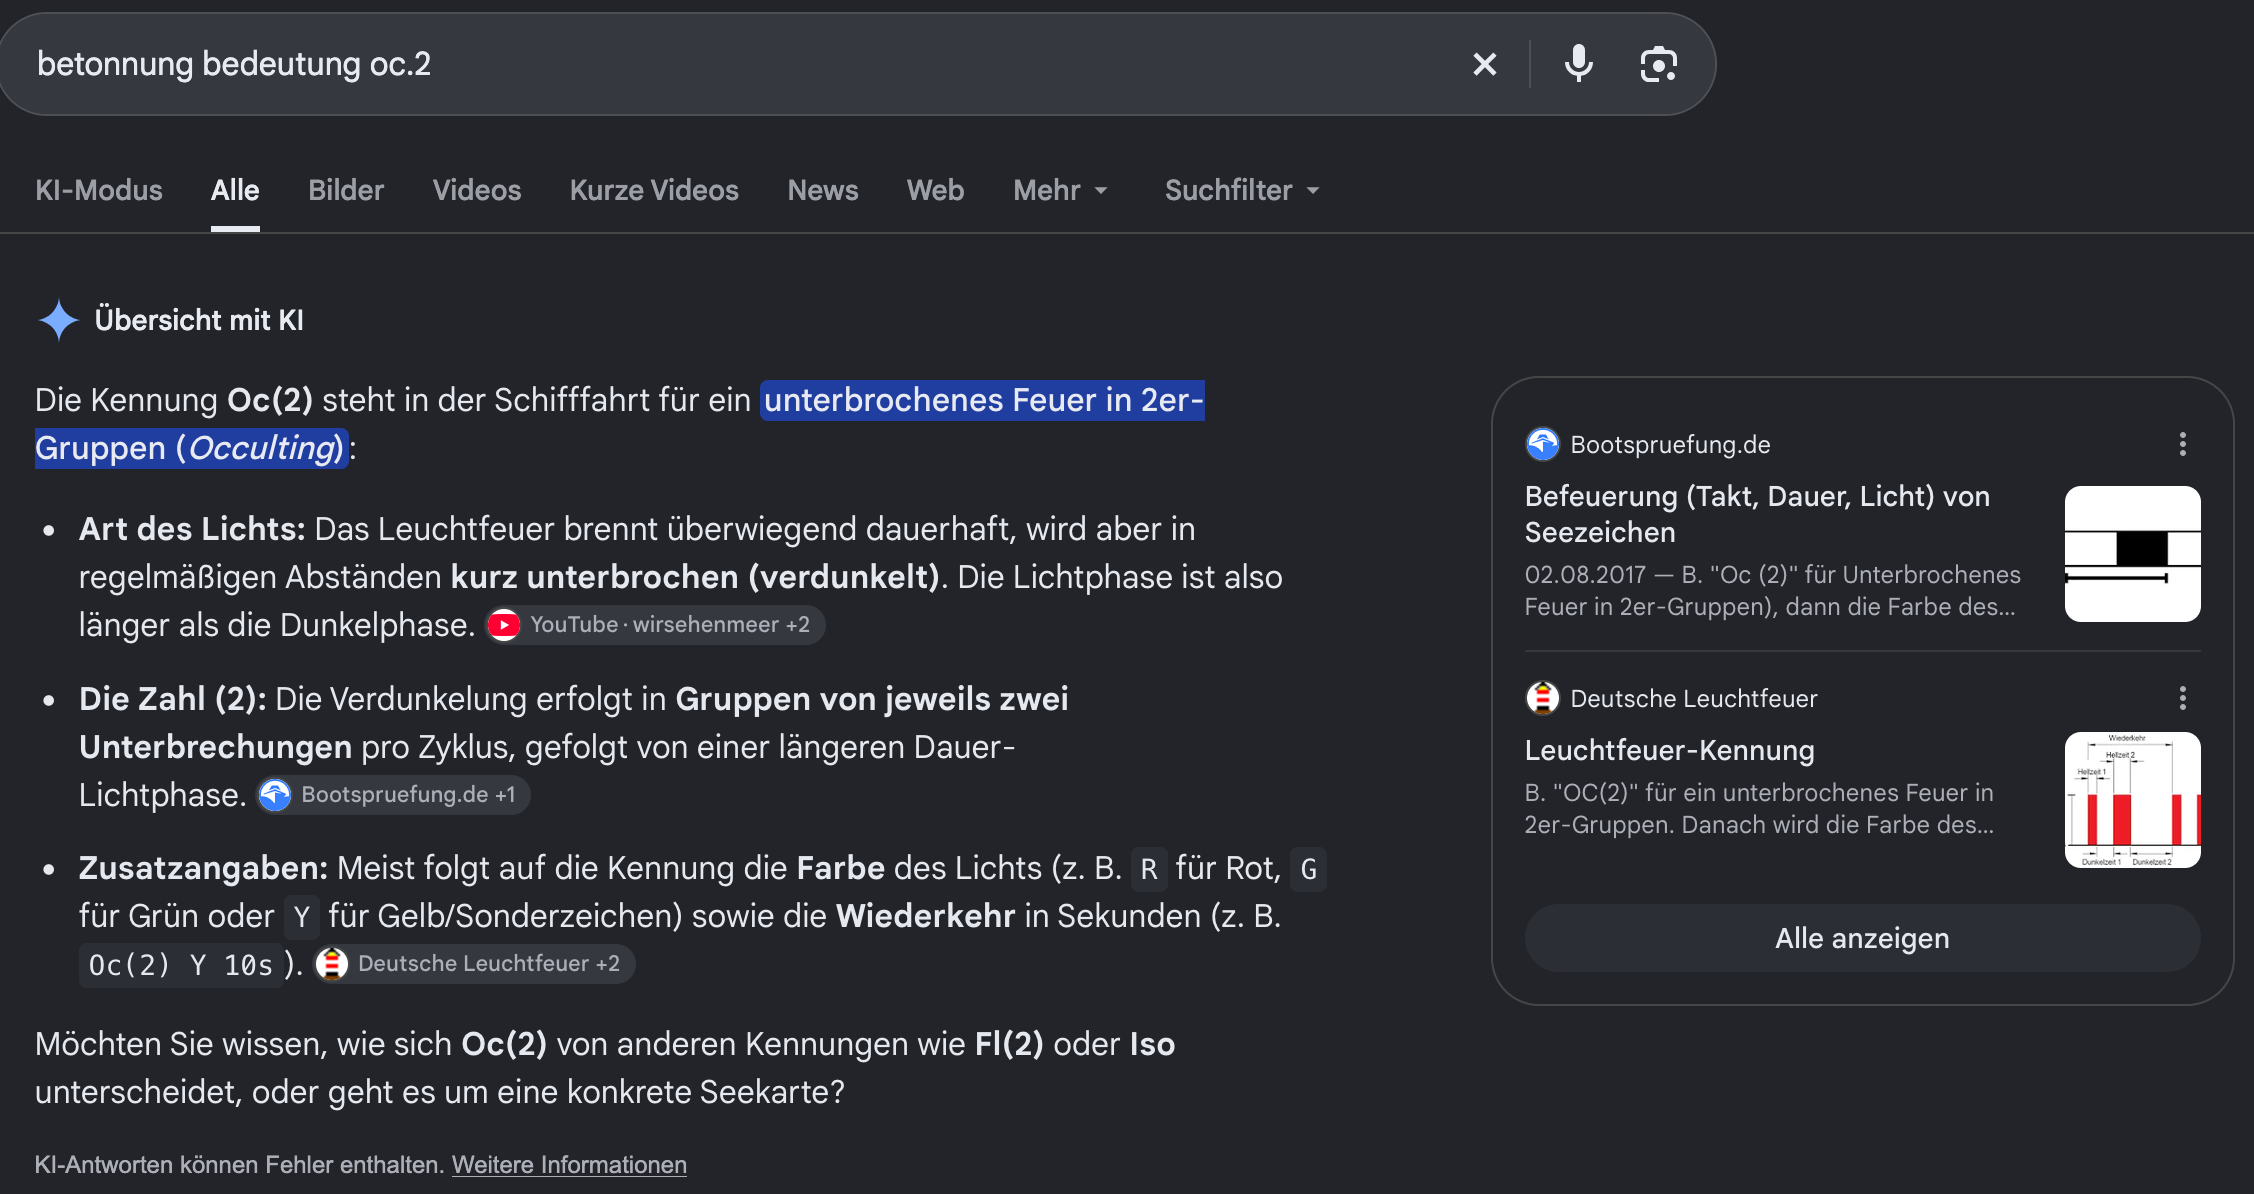Open the Web results tab
Viewport: 2254px width, 1194px height.
(936, 190)
